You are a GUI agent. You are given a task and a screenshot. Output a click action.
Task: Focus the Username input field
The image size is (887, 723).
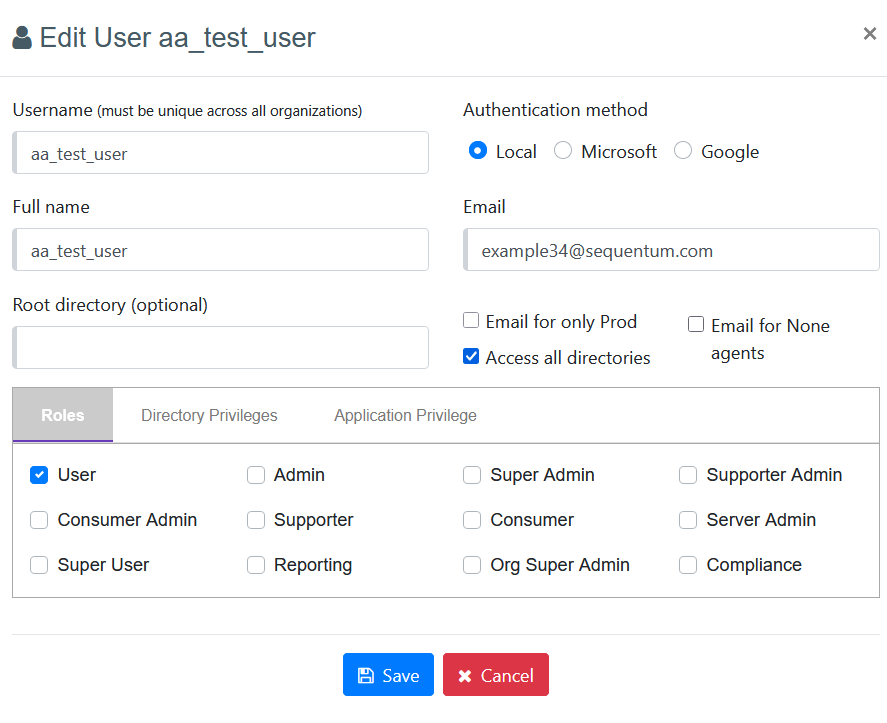222,153
